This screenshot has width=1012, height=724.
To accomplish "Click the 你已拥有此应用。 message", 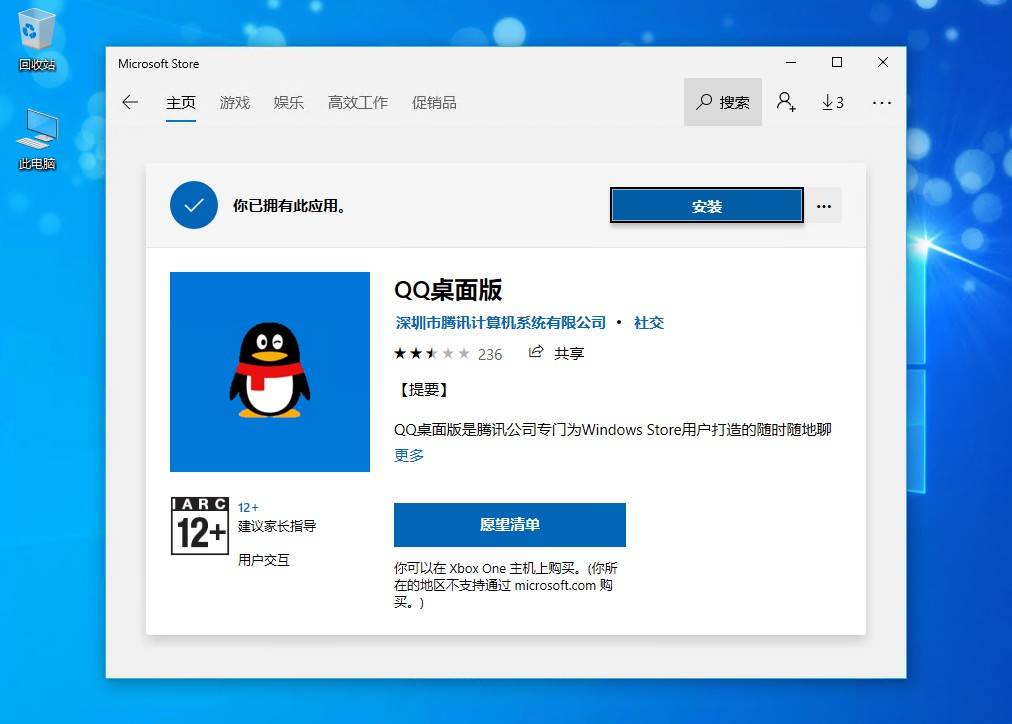I will coord(290,206).
